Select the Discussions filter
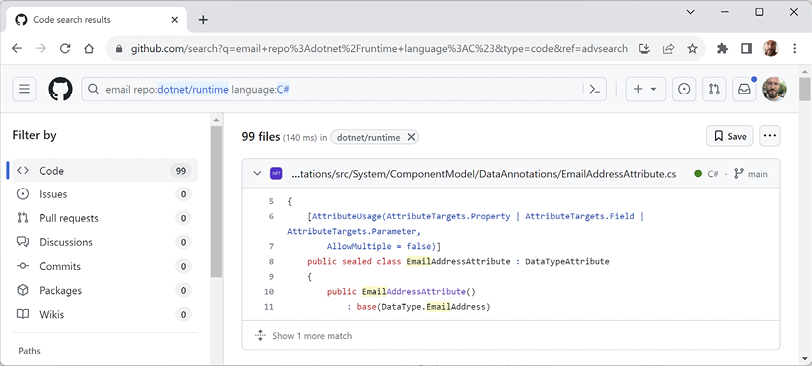 [x=105, y=242]
